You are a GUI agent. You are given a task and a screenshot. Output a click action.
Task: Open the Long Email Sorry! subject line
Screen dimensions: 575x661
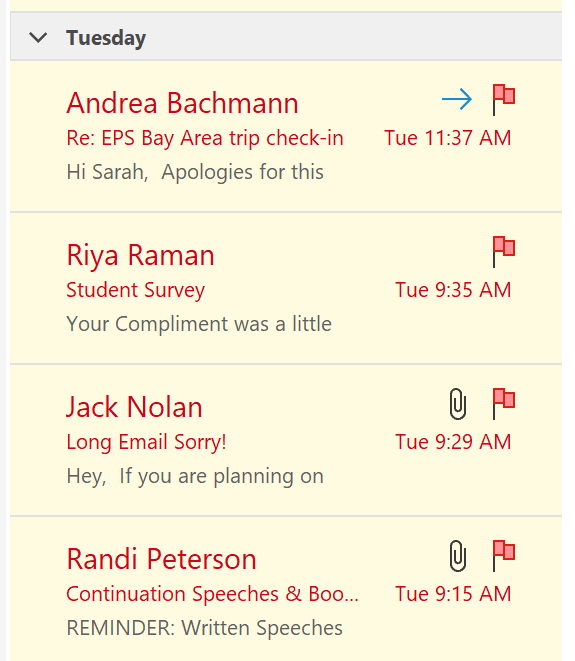point(146,442)
